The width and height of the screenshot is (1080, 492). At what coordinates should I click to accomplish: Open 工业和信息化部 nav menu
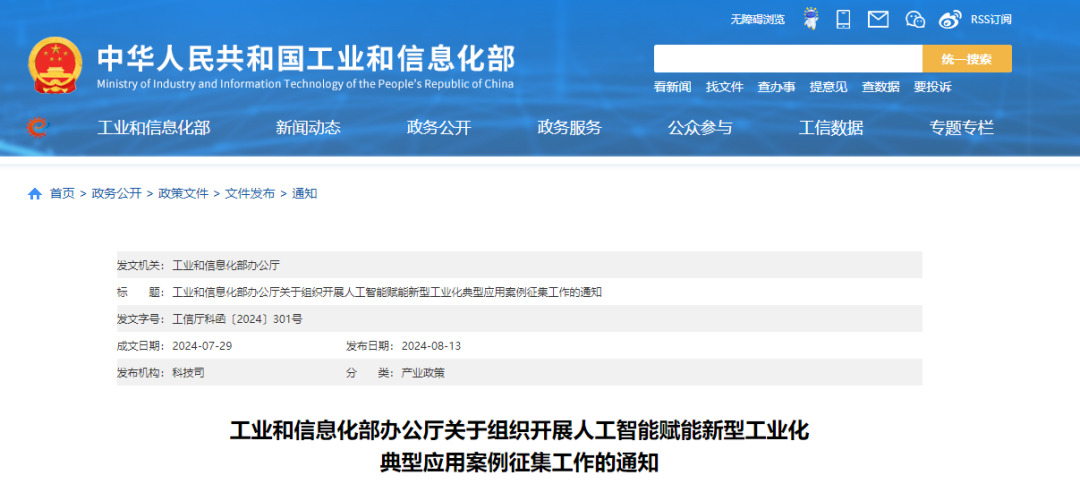[x=154, y=127]
